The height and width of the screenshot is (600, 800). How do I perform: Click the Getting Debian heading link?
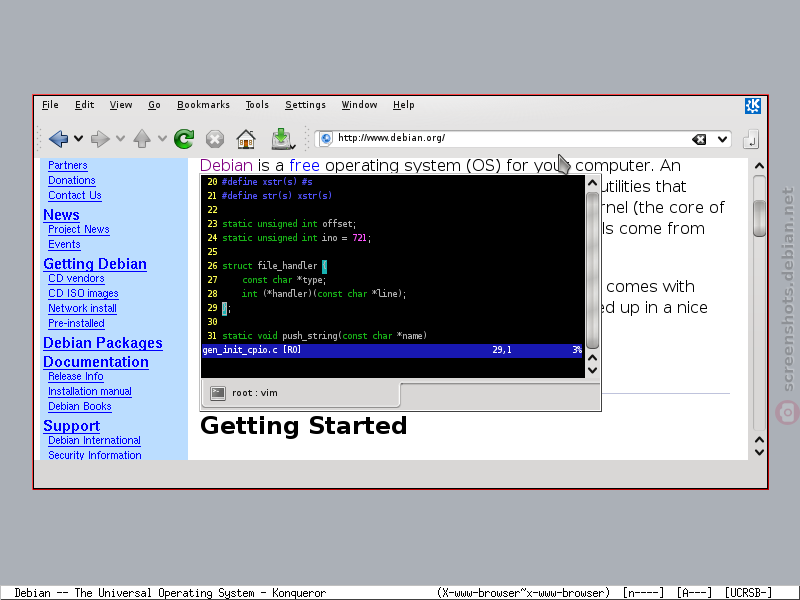click(x=95, y=264)
